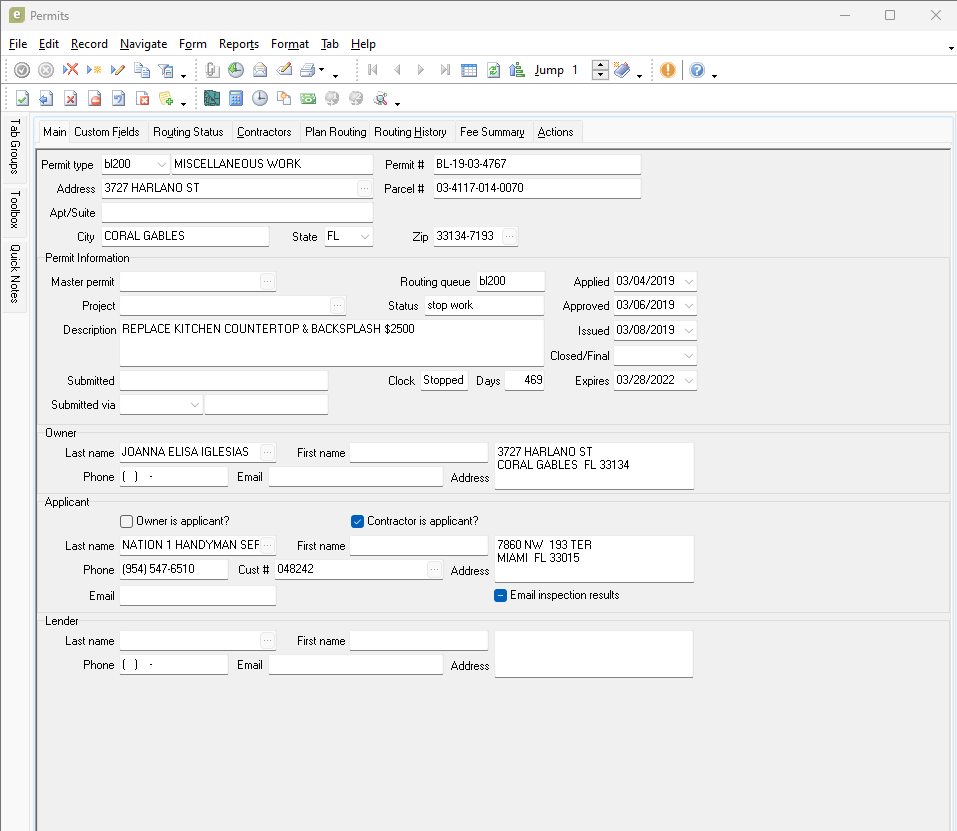Image resolution: width=957 pixels, height=831 pixels.
Task: Toggle the 'Email inspection results' checkbox
Action: click(x=501, y=595)
